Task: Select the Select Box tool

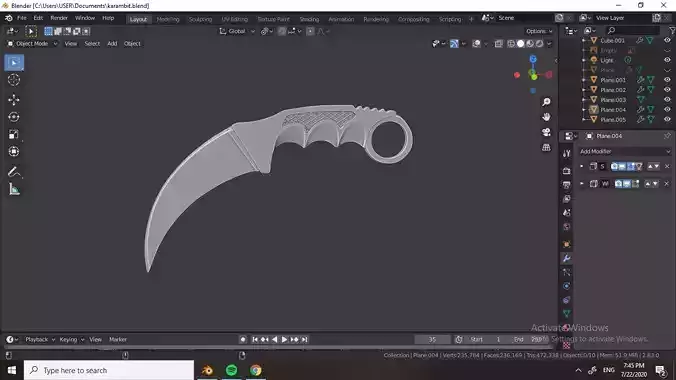Action: pos(14,63)
